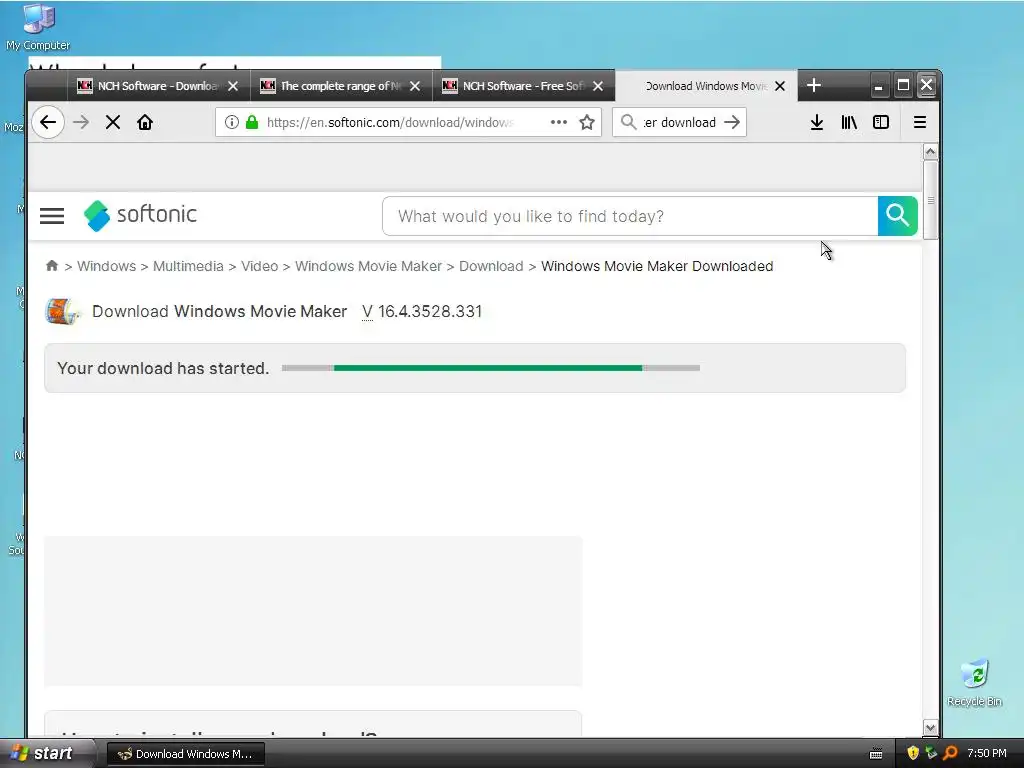
Task: Click the Download Windows Movie Maker heading
Action: pyautogui.click(x=219, y=312)
